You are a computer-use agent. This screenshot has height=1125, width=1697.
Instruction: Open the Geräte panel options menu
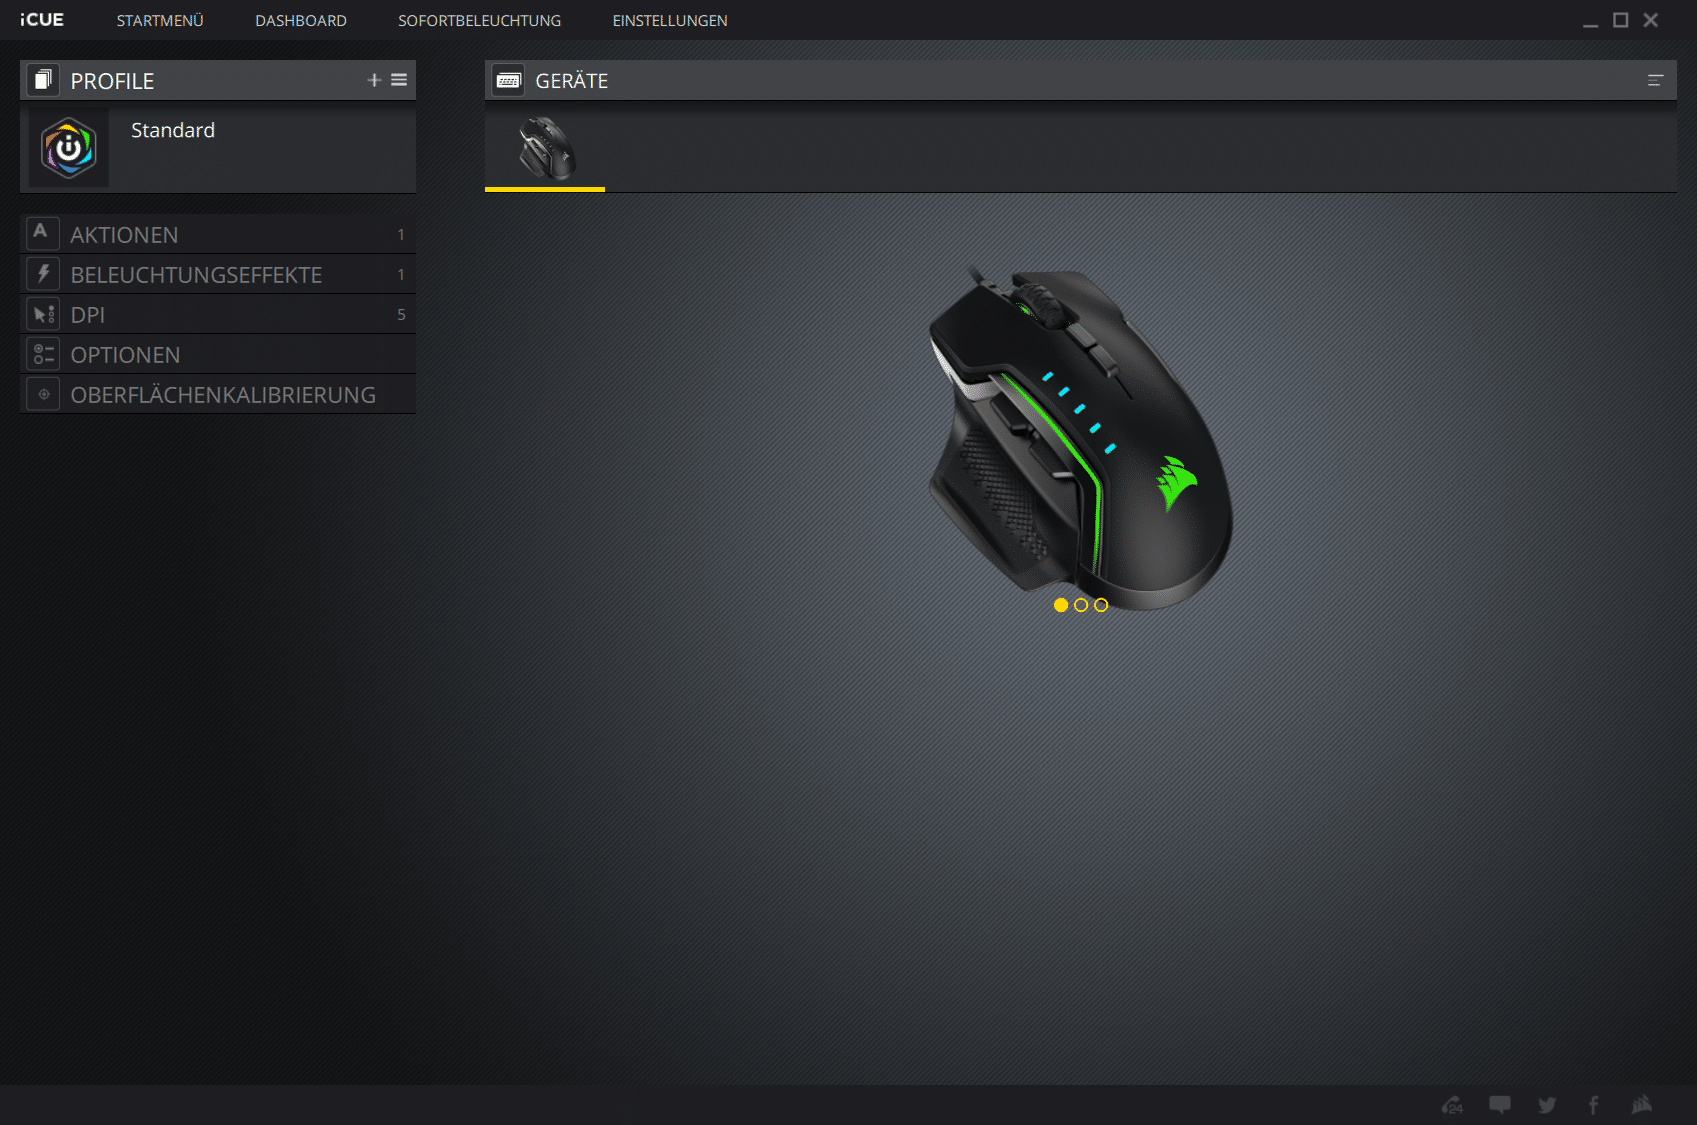pyautogui.click(x=1655, y=81)
